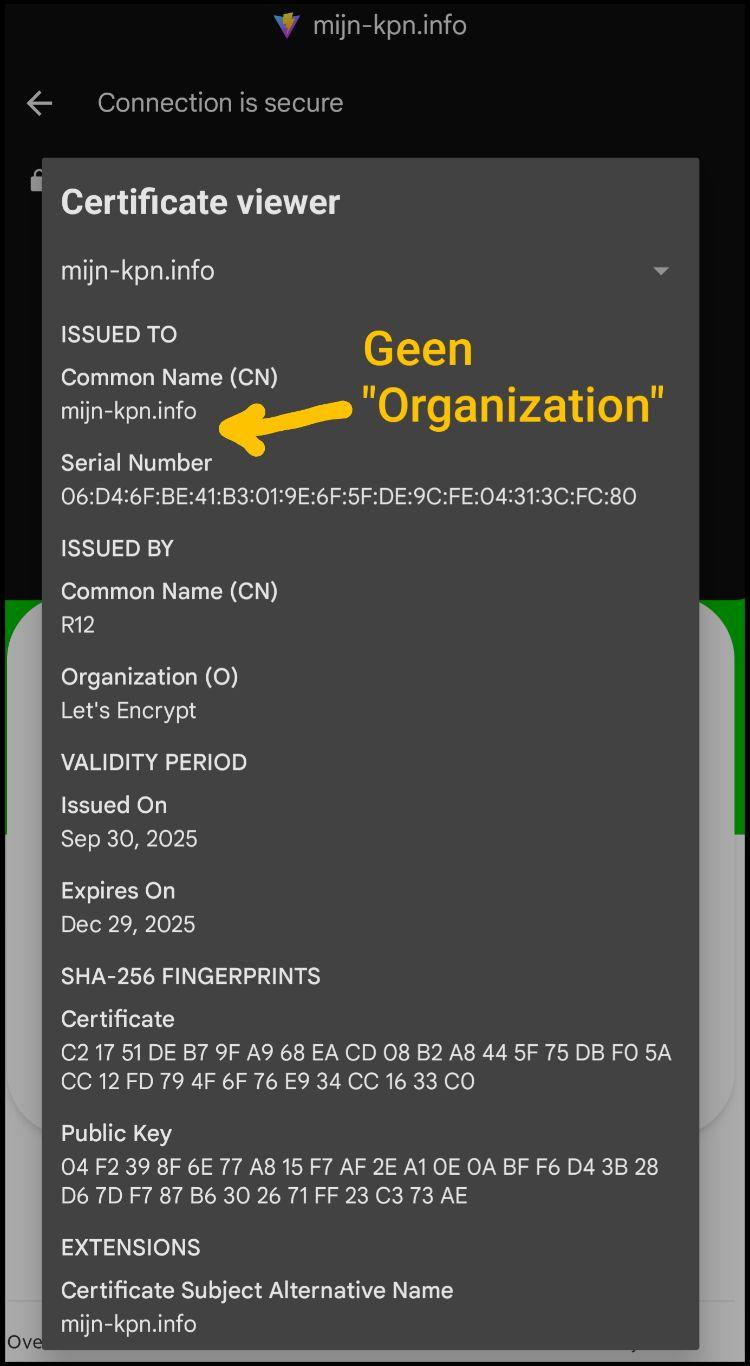The height and width of the screenshot is (1366, 750).
Task: Click the mijn-kpn.info page title at top
Action: click(389, 25)
